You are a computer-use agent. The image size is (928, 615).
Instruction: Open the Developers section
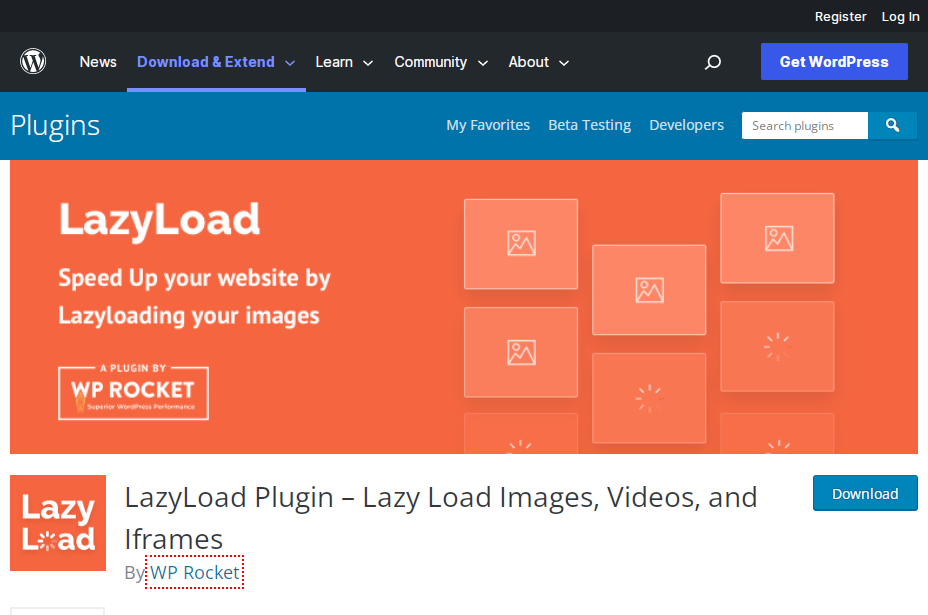(686, 125)
